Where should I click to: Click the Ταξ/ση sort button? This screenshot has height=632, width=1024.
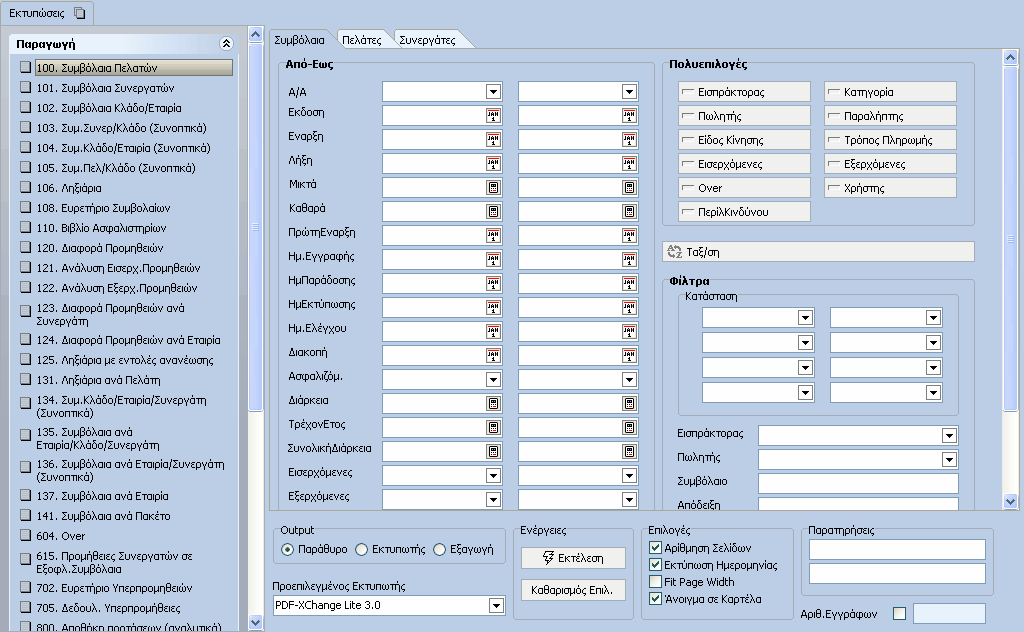tap(818, 252)
